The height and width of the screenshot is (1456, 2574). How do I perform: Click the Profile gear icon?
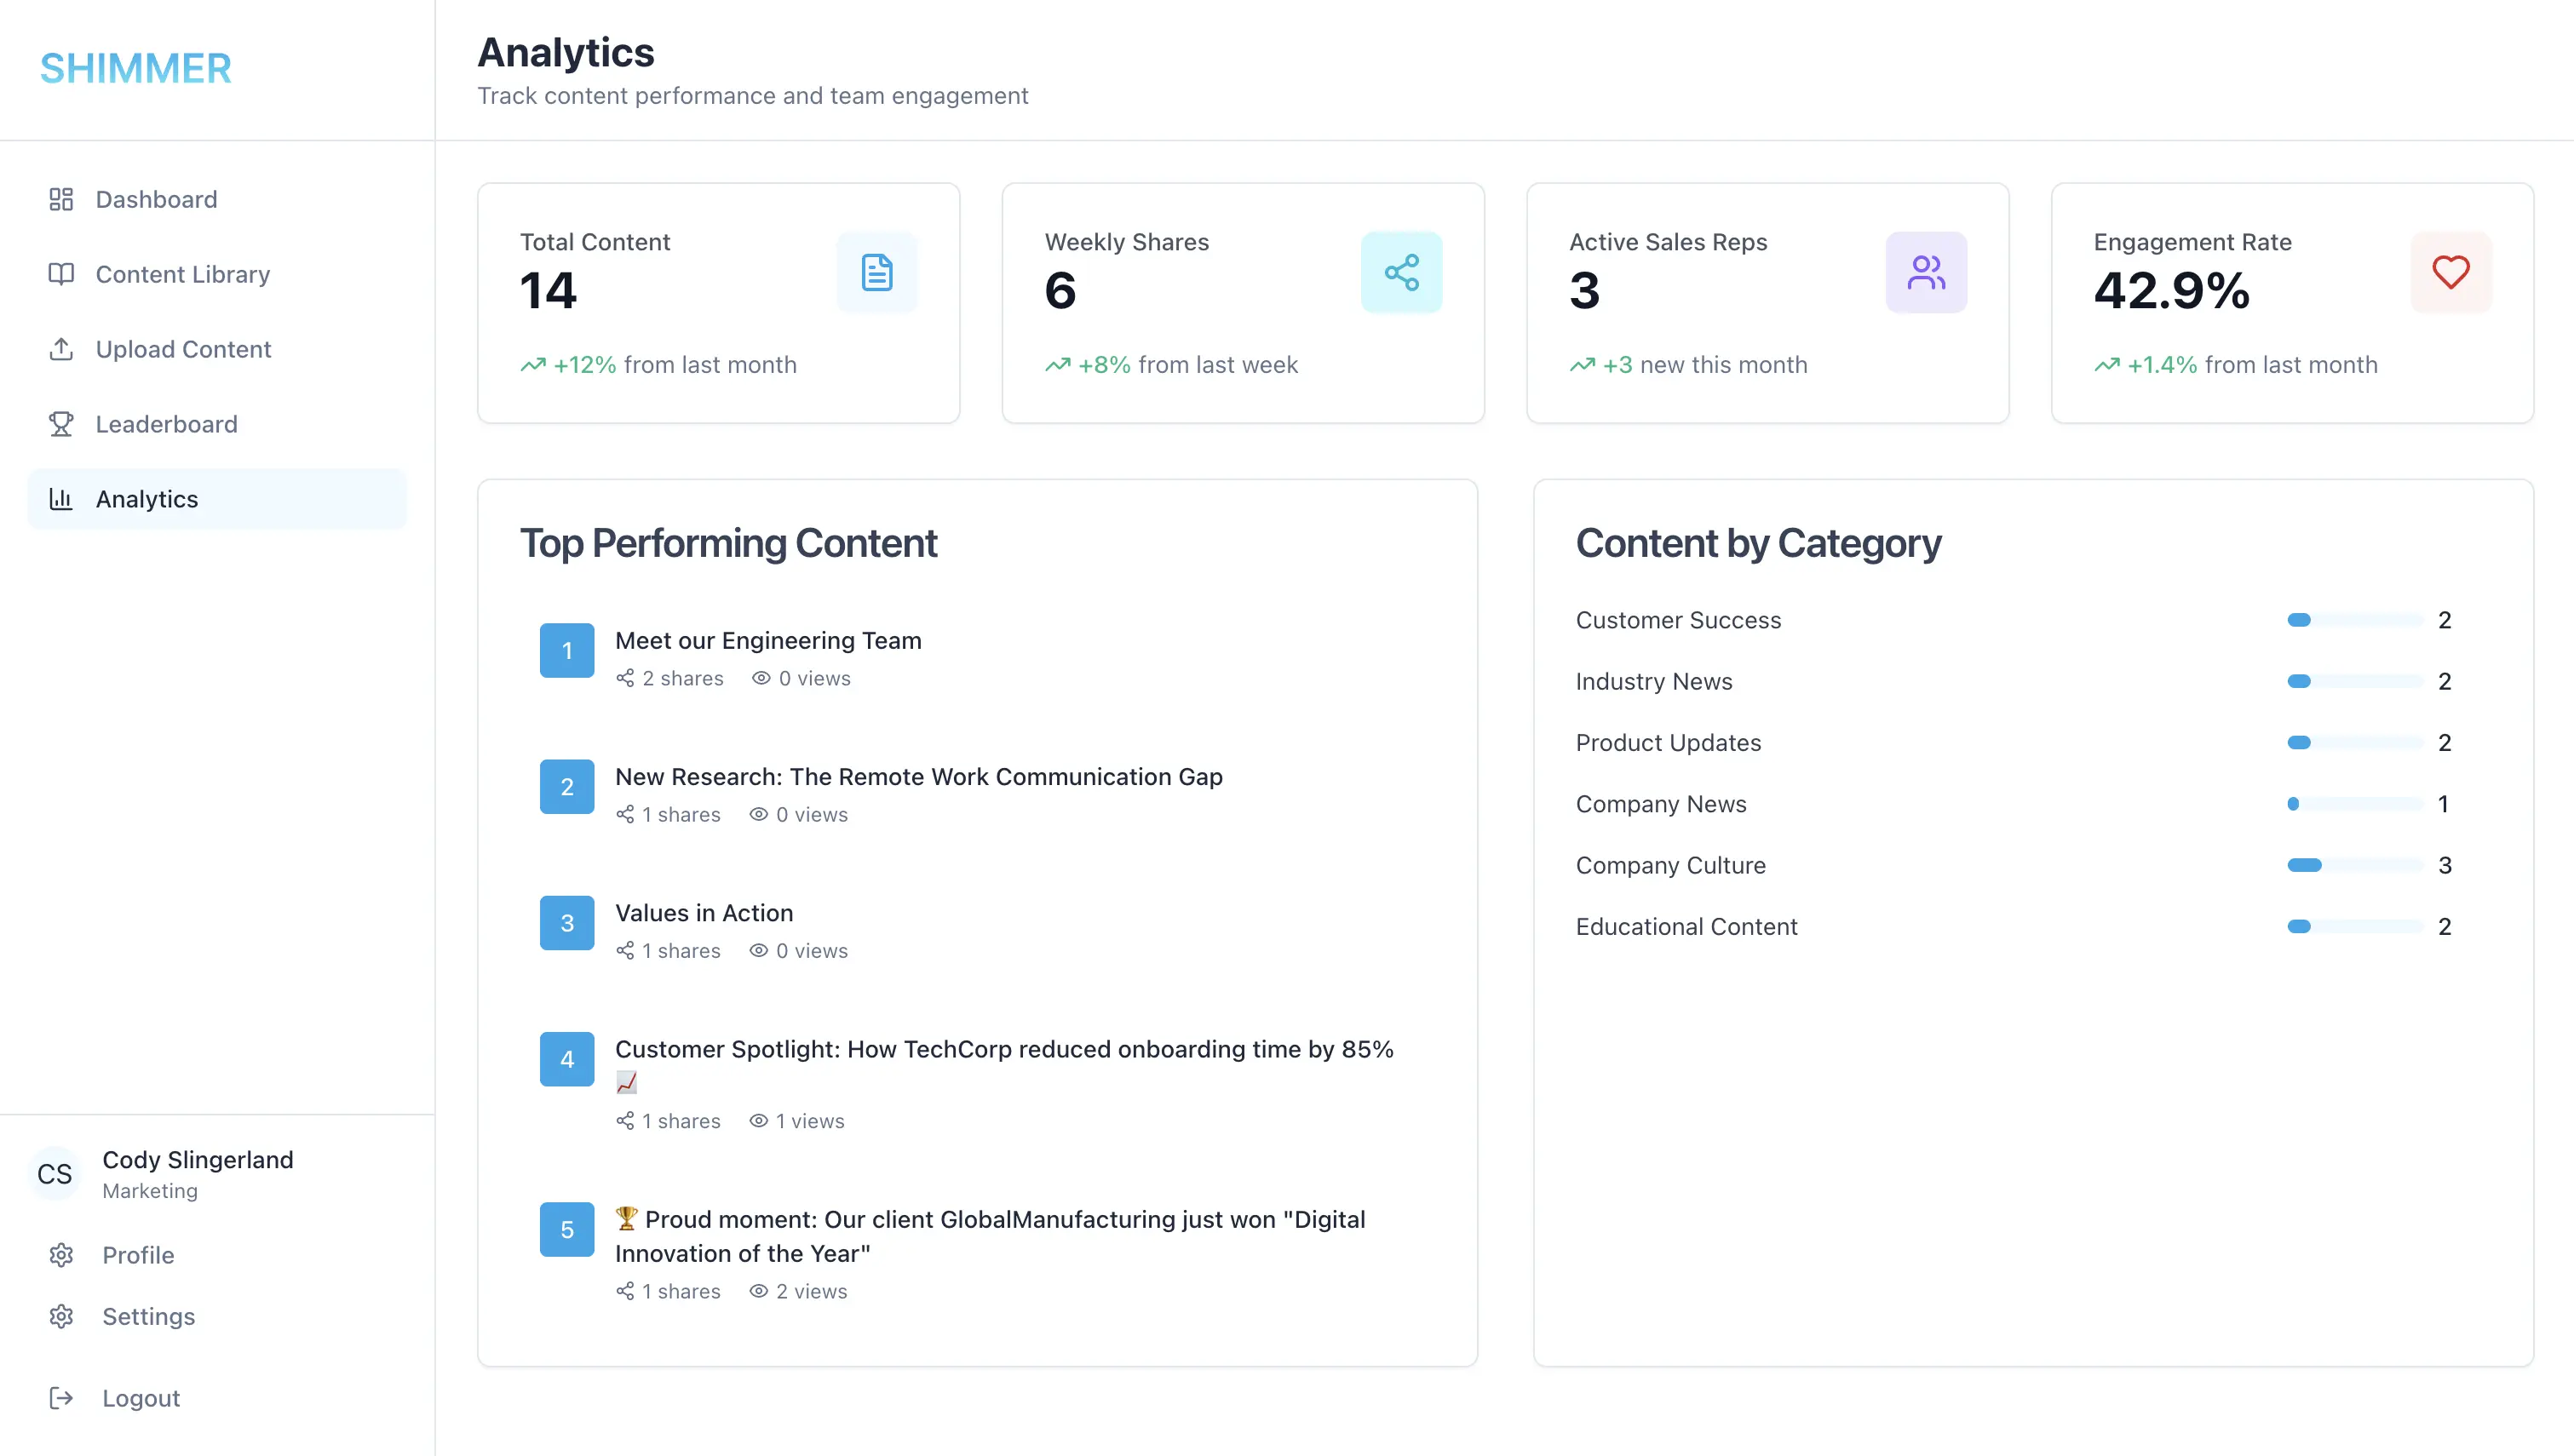pos(61,1255)
